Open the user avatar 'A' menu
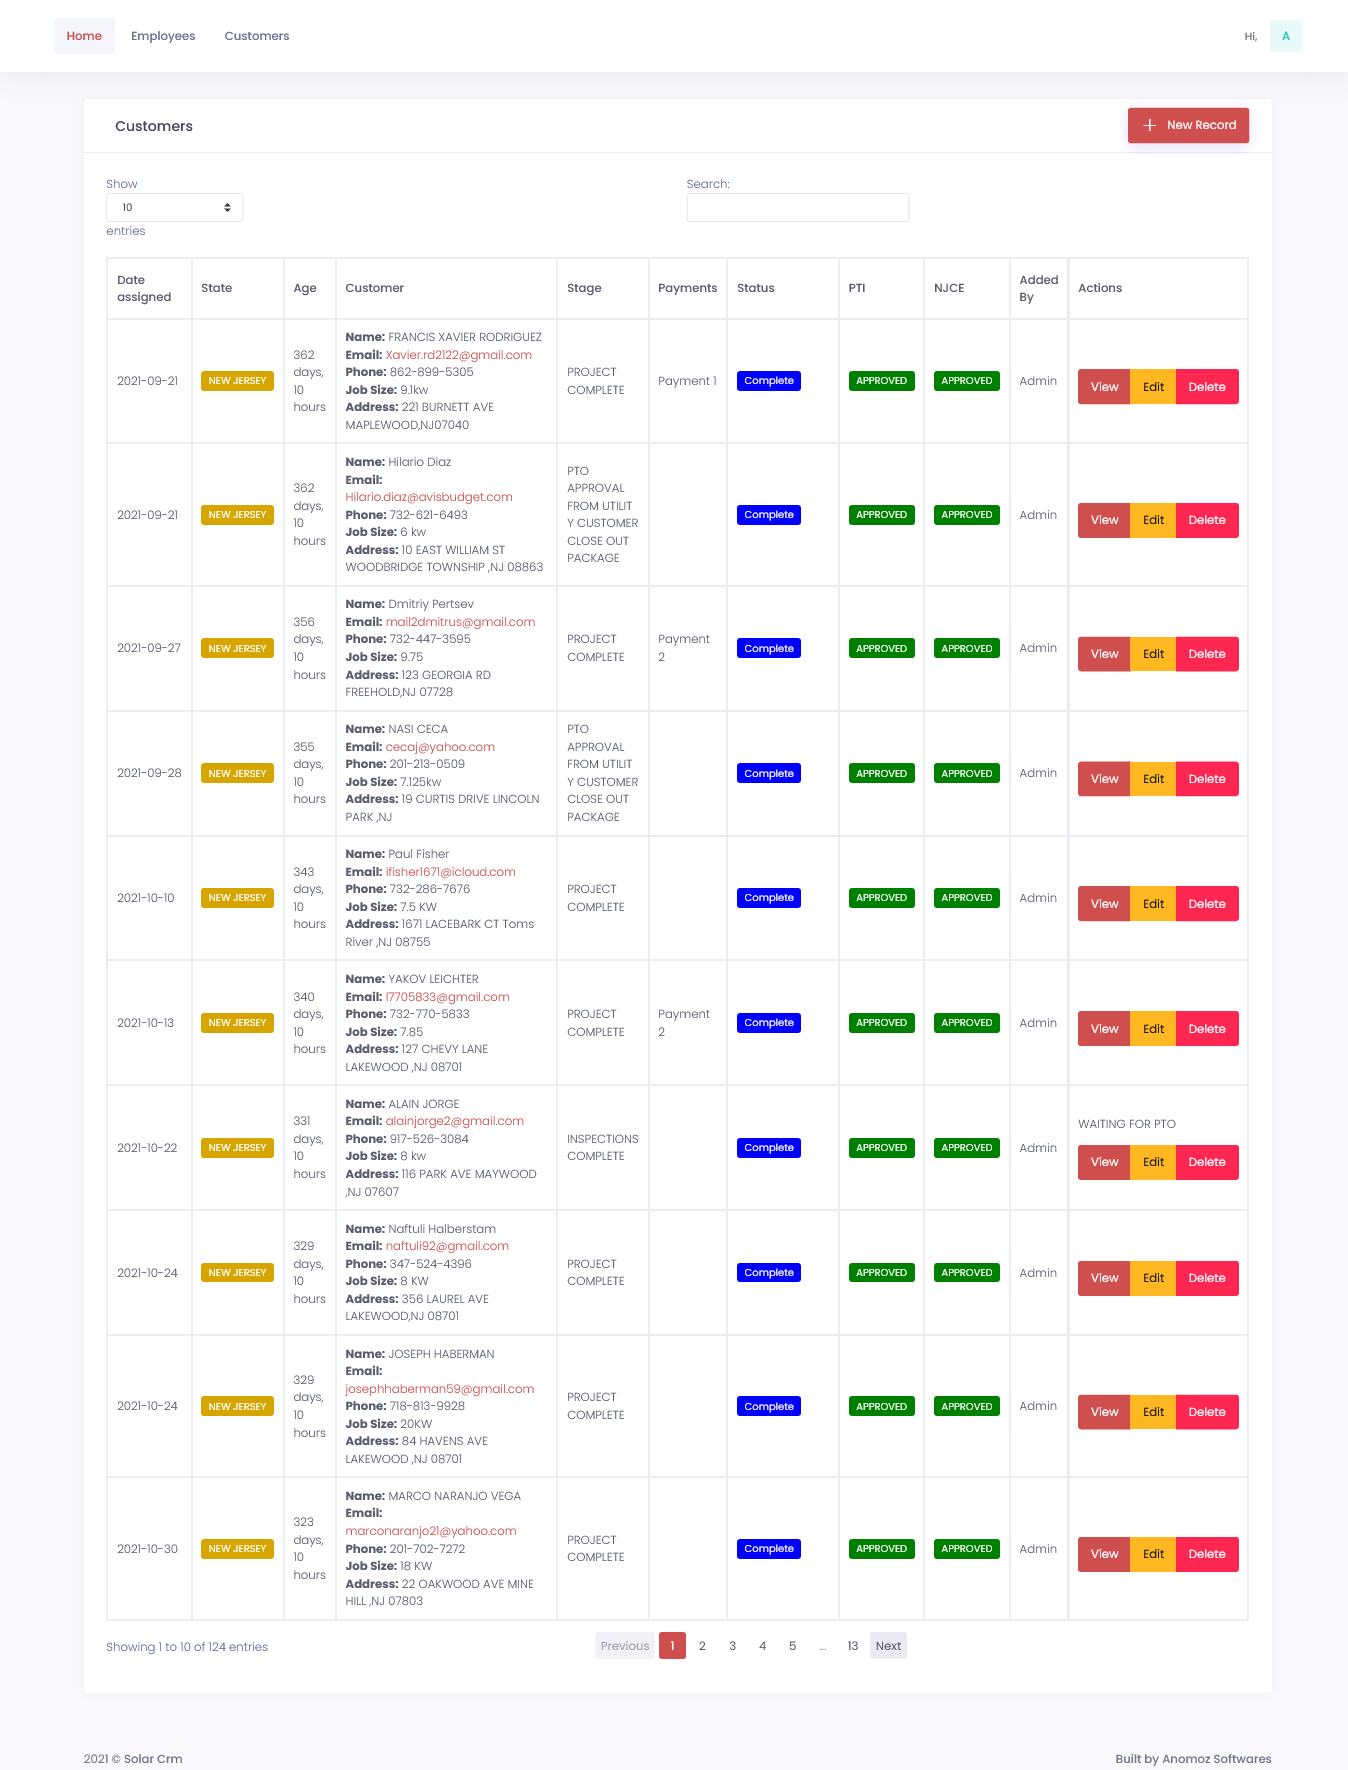1348x1770 pixels. (x=1285, y=36)
